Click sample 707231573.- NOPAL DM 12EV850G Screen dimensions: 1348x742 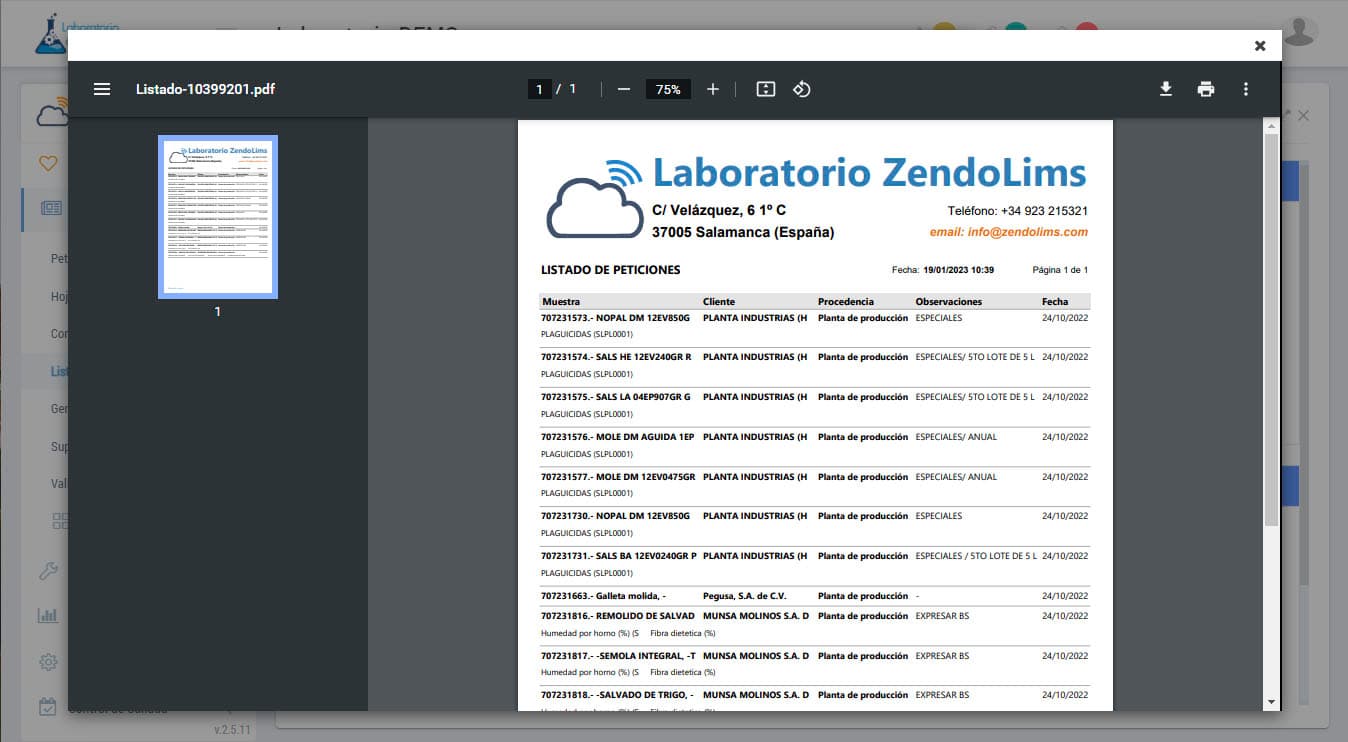pyautogui.click(x=615, y=318)
